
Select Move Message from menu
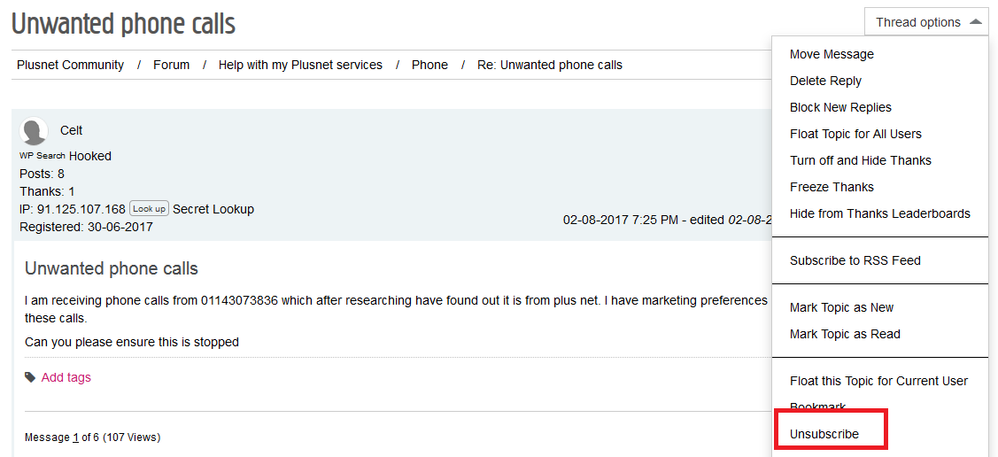click(831, 54)
